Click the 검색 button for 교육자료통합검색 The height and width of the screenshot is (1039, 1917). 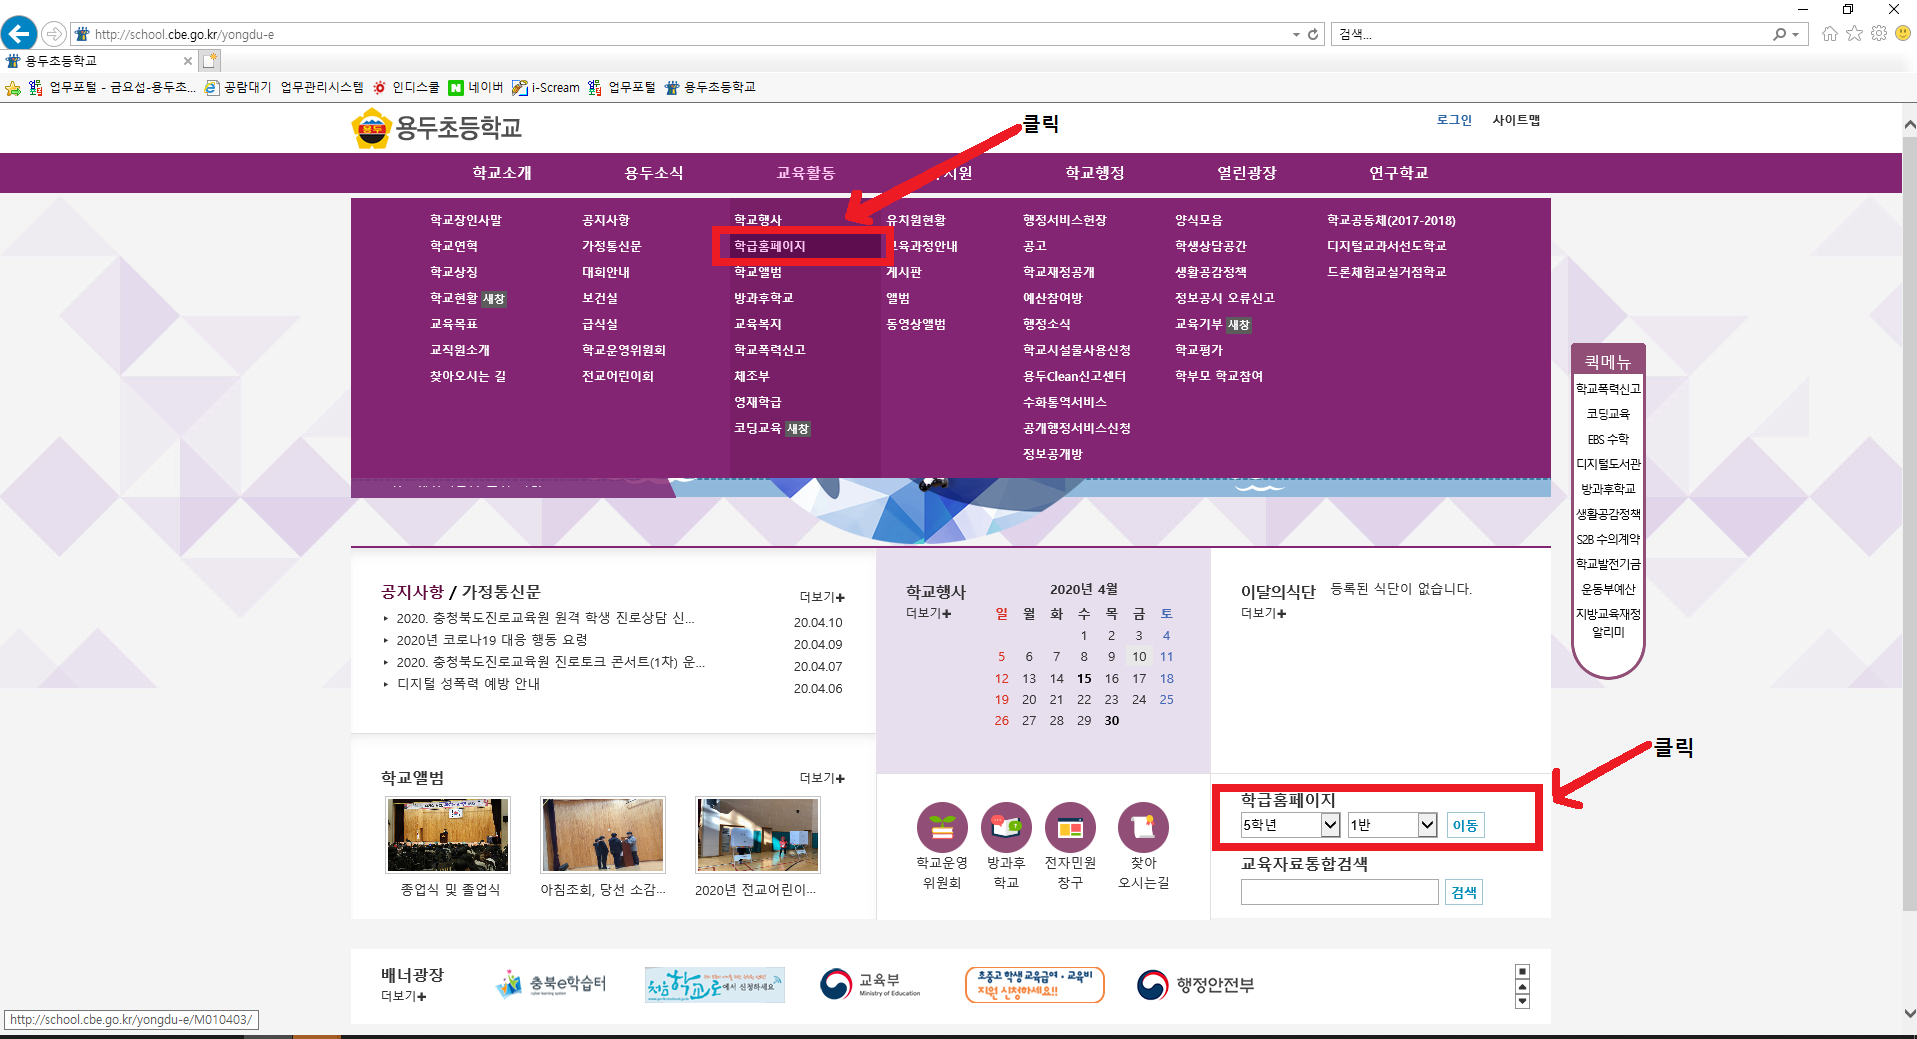point(1464,892)
